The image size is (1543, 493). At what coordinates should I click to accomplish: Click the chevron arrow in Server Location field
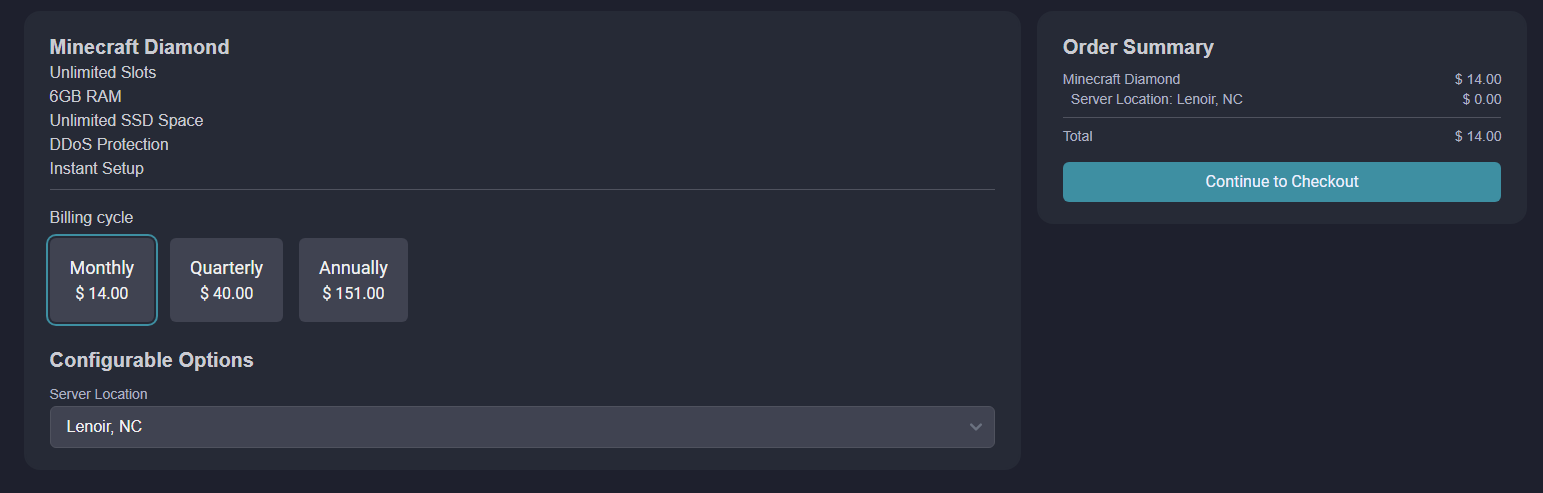coord(976,427)
